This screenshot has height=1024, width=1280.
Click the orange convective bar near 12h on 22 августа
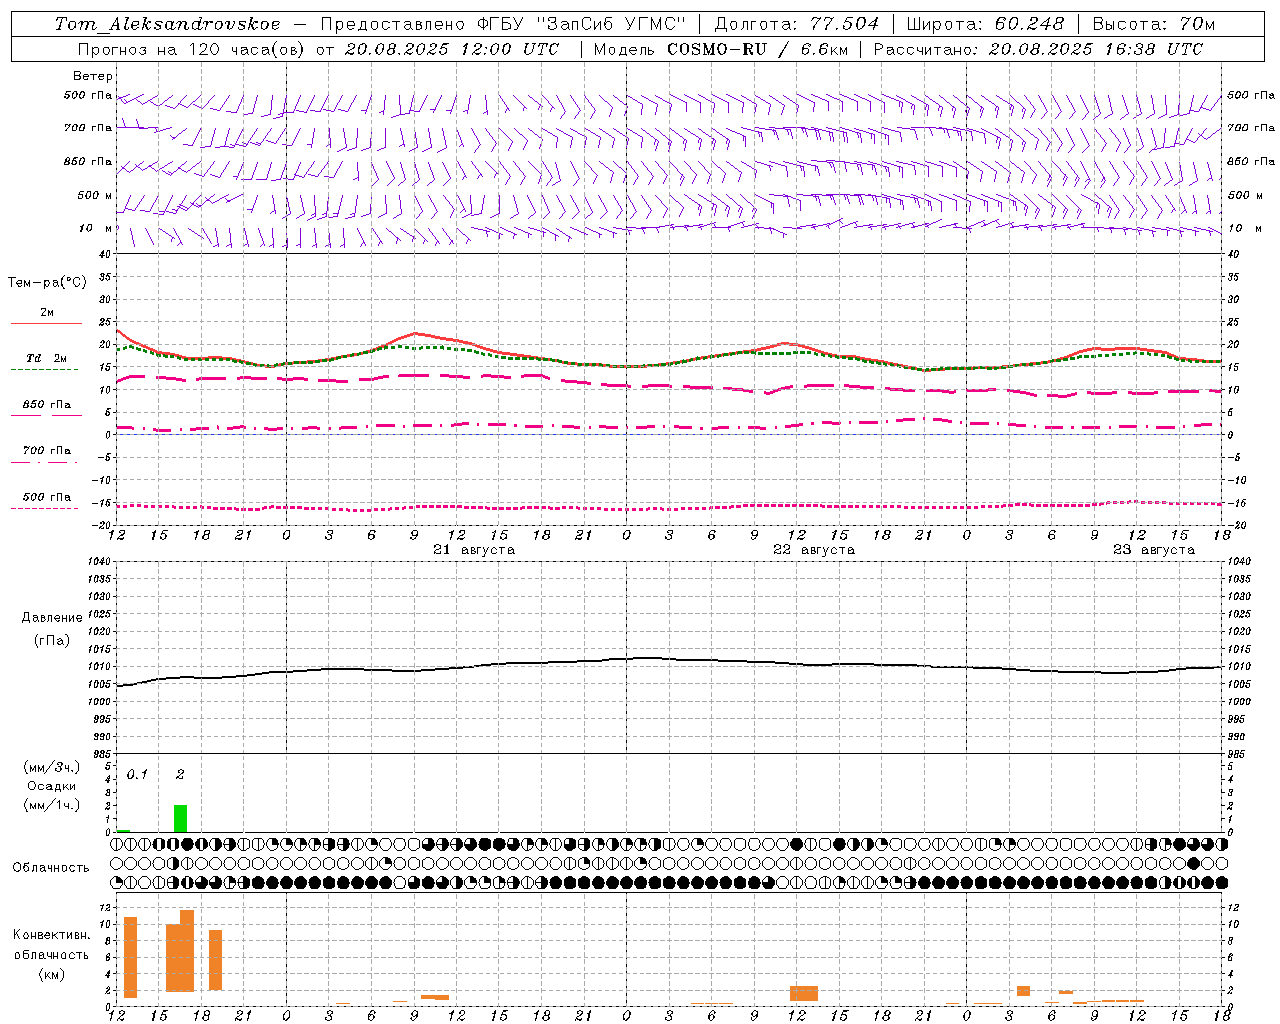(x=804, y=993)
